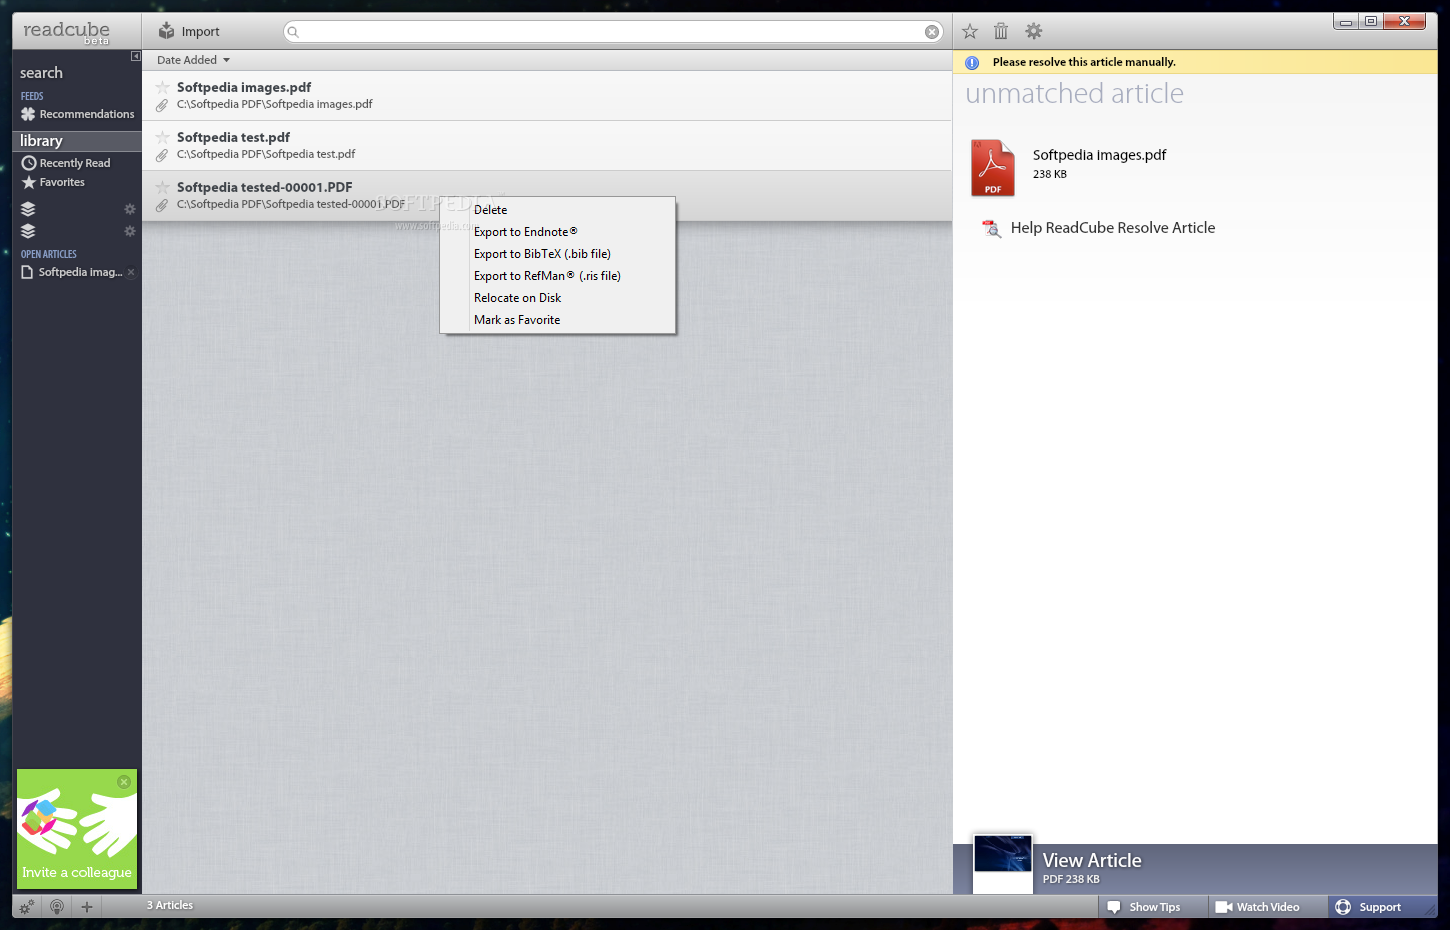The image size is (1450, 930).
Task: Toggle favorite star for Softpedia images.pdf
Action: [162, 87]
